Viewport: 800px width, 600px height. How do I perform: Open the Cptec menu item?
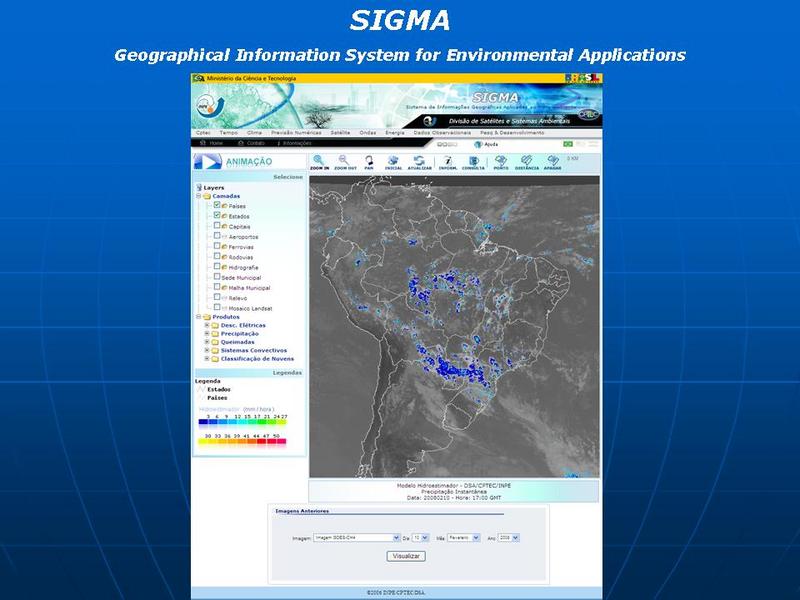(x=203, y=133)
